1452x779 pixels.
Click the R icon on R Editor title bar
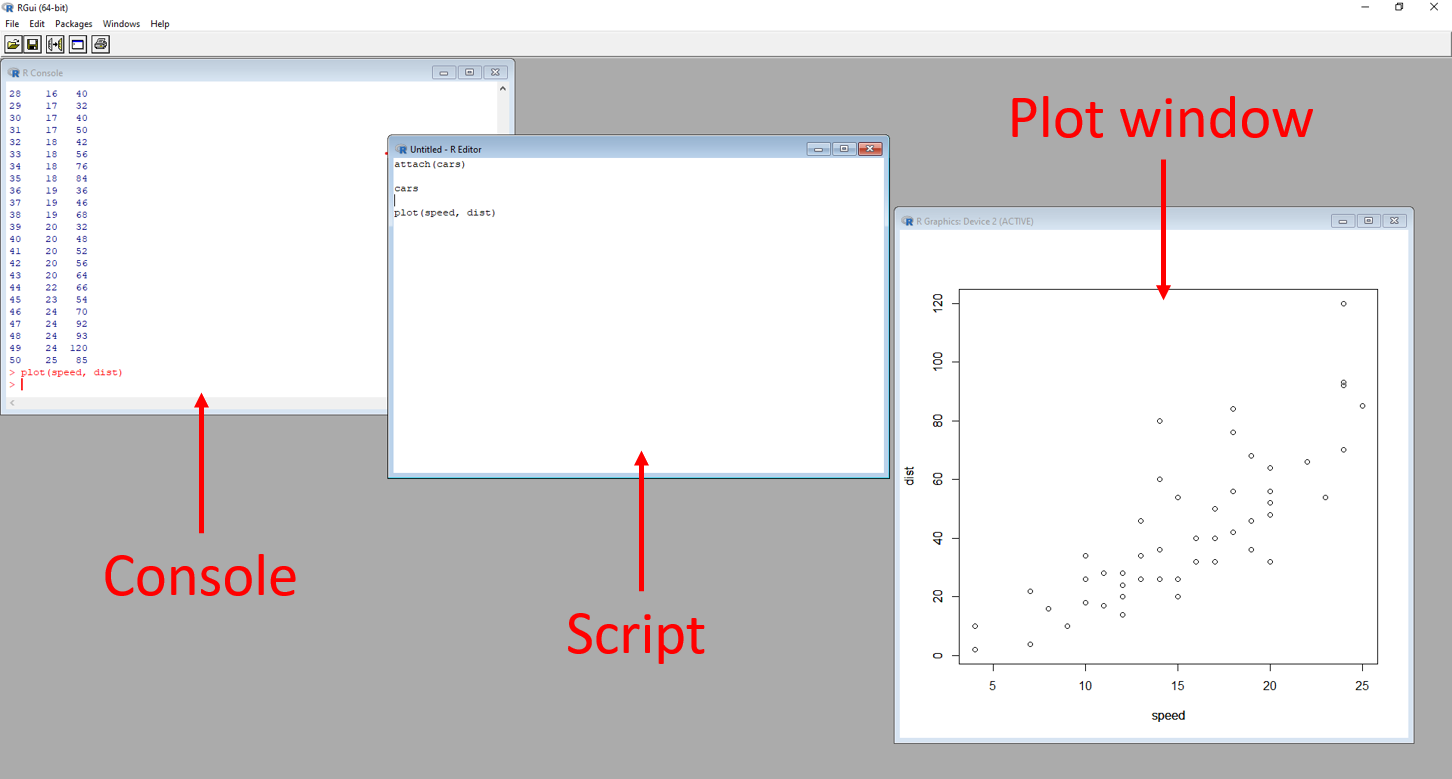coord(401,149)
